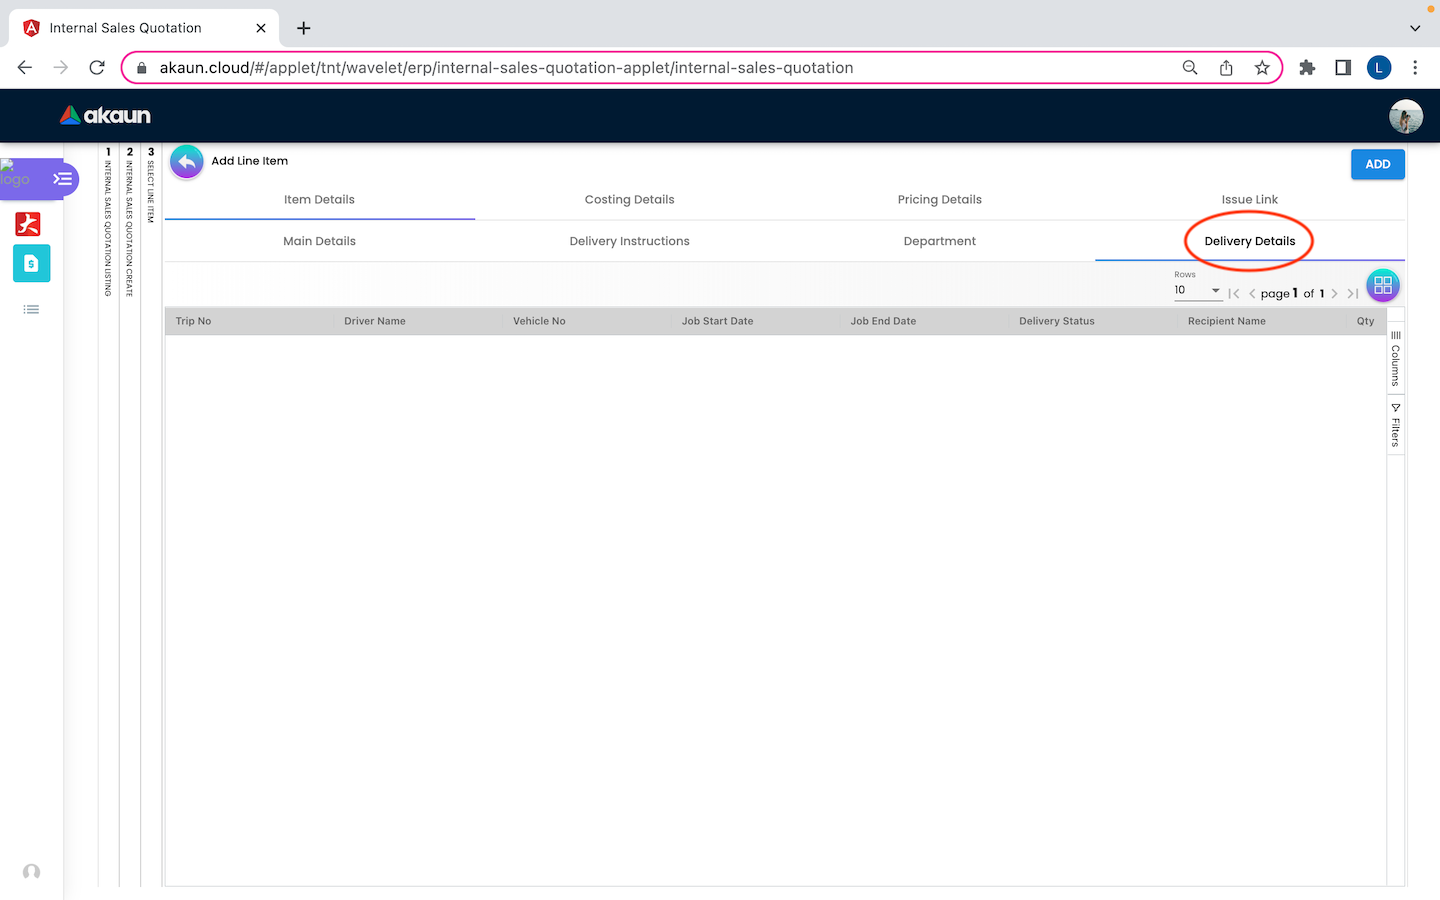Open the Chrome profile L icon
Screen dimensions: 1440x900
click(1379, 68)
